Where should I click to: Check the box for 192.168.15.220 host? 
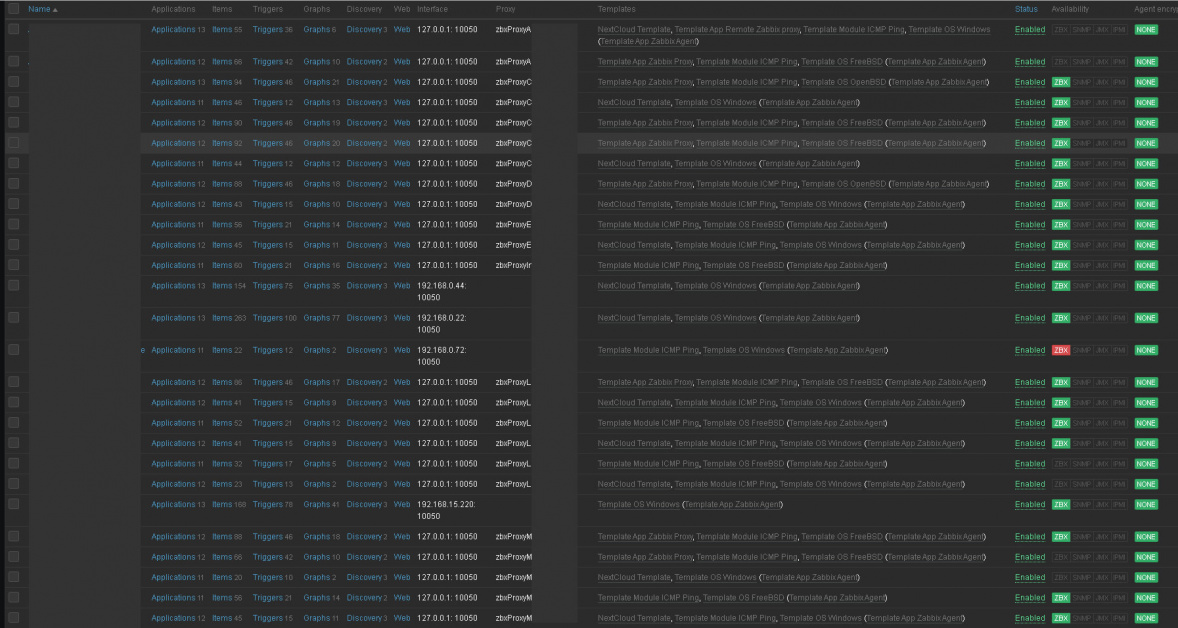coord(14,503)
